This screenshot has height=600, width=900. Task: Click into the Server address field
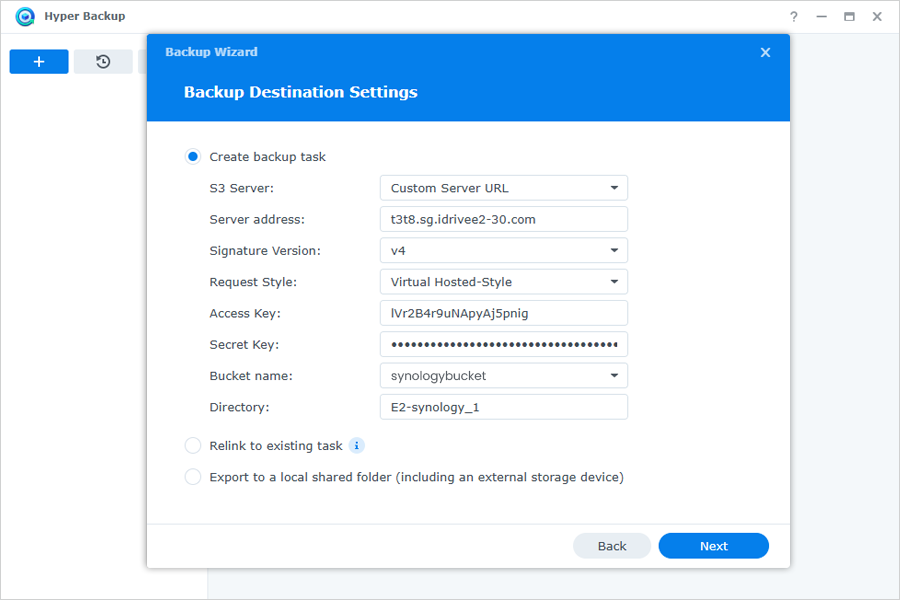503,219
